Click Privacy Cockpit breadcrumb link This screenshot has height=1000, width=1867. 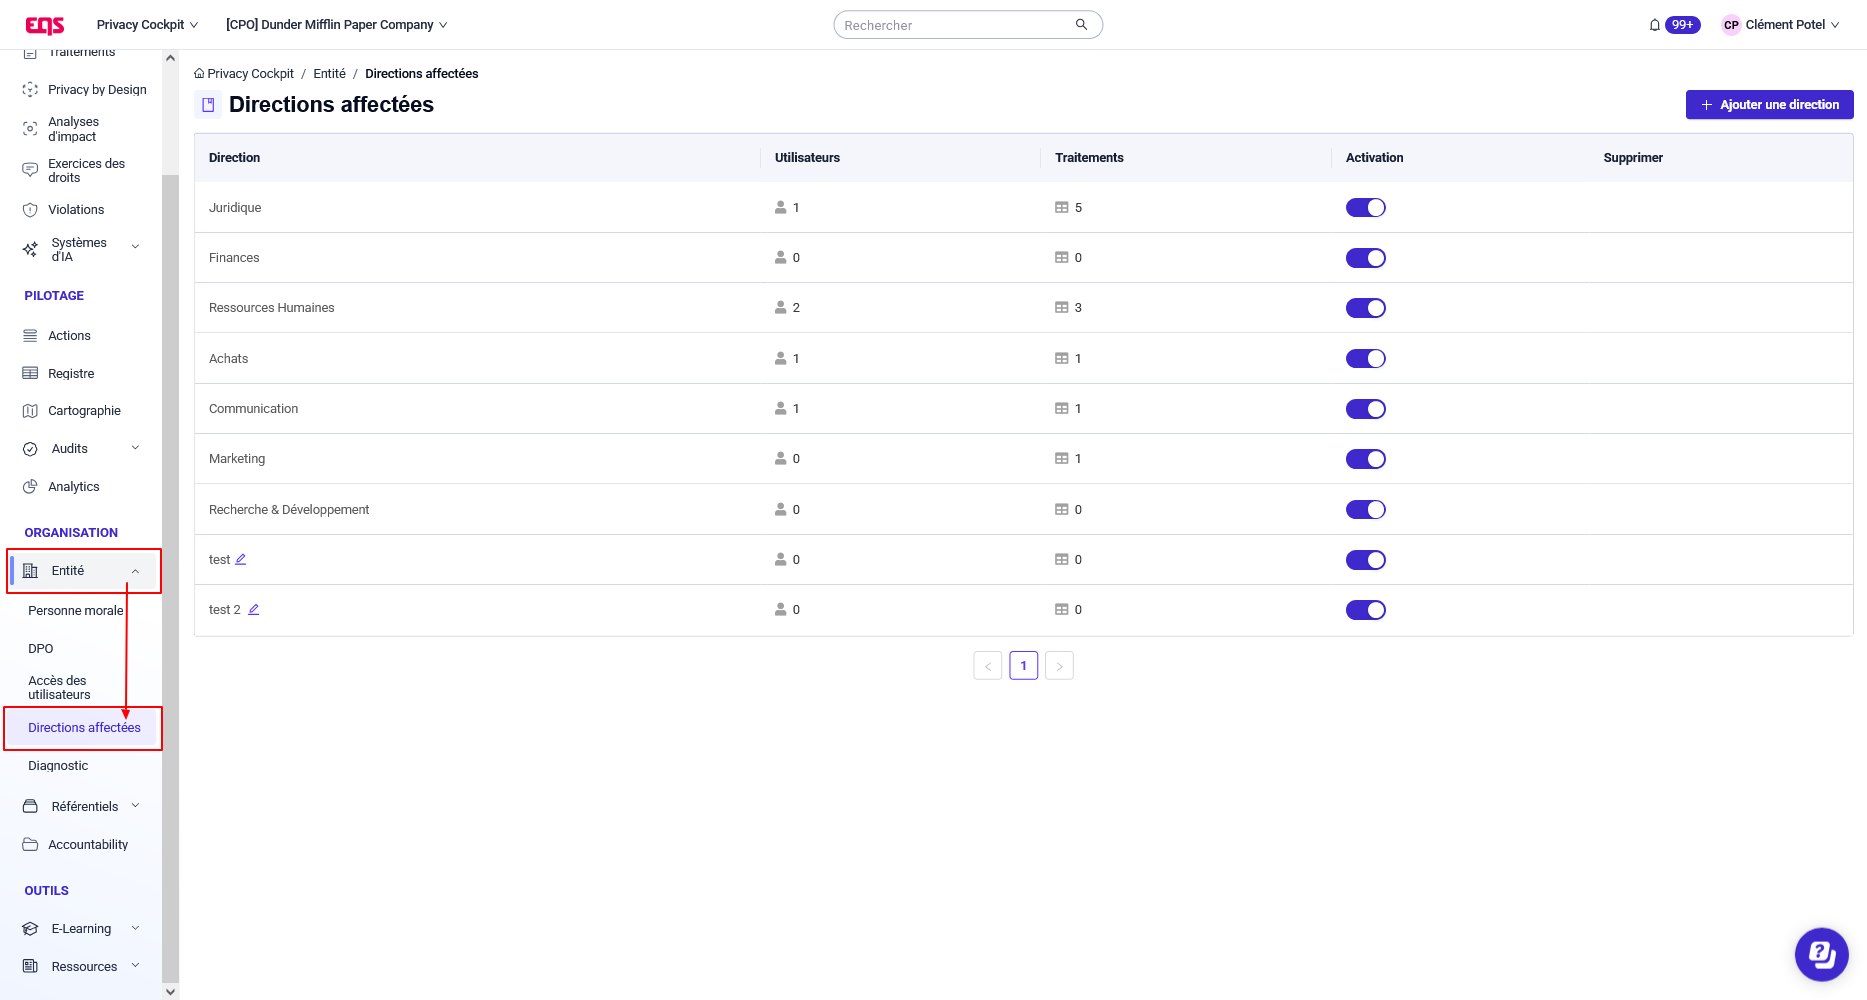(x=250, y=74)
